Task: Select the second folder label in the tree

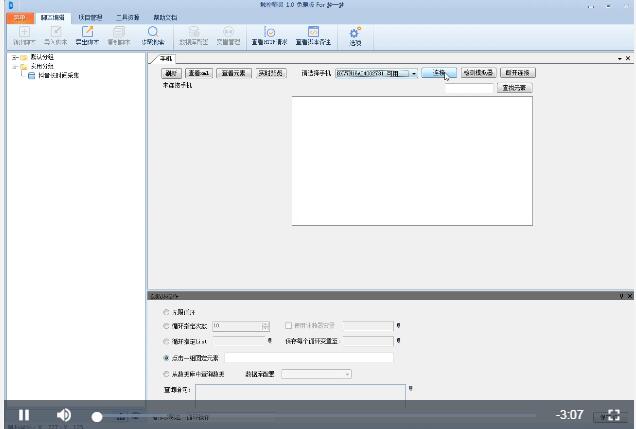Action: [x=42, y=66]
